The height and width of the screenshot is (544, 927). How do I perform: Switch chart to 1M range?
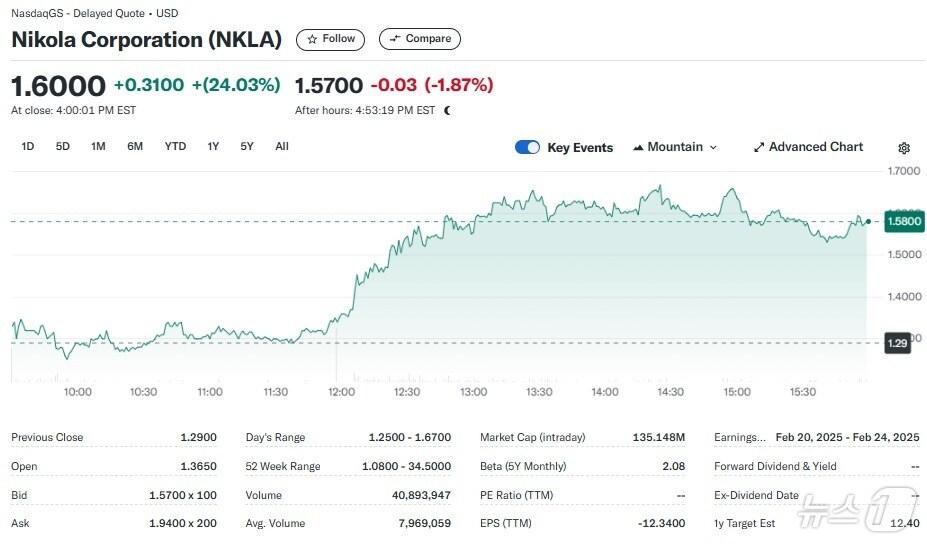pyautogui.click(x=98, y=146)
